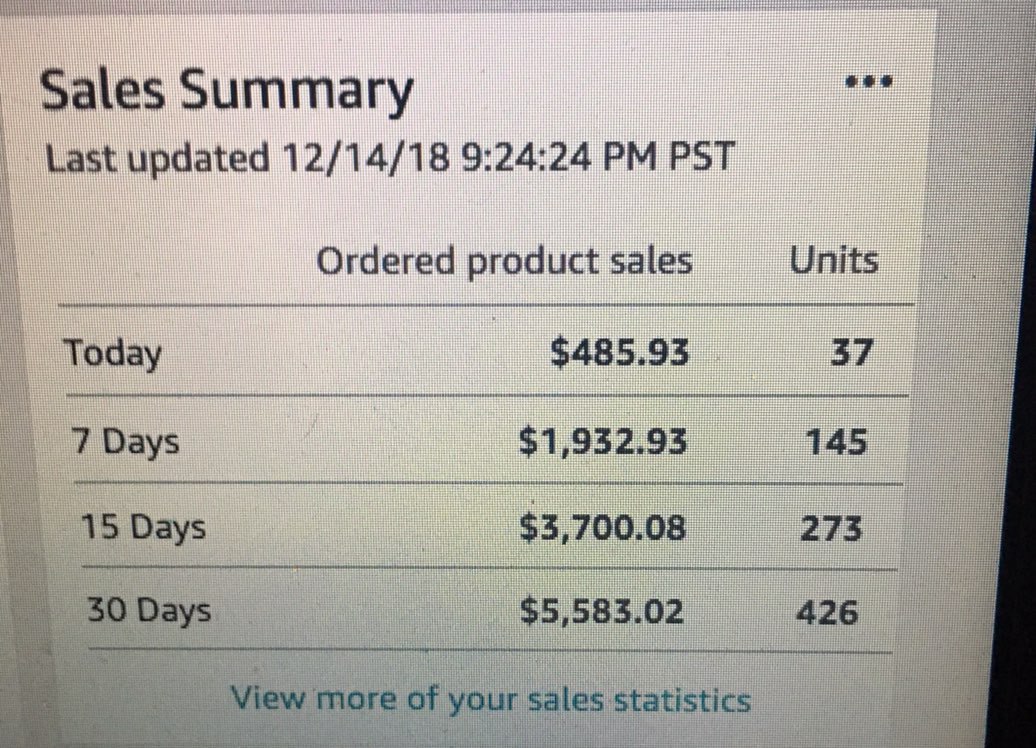Image resolution: width=1036 pixels, height=748 pixels.
Task: Click the 15-day units value 273
Action: [831, 527]
